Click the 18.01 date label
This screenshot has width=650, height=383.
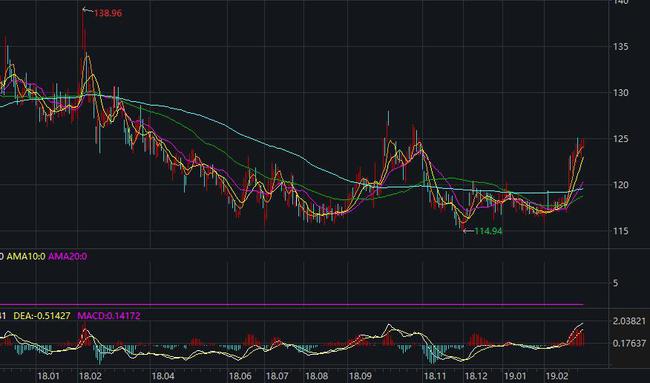coord(49,376)
